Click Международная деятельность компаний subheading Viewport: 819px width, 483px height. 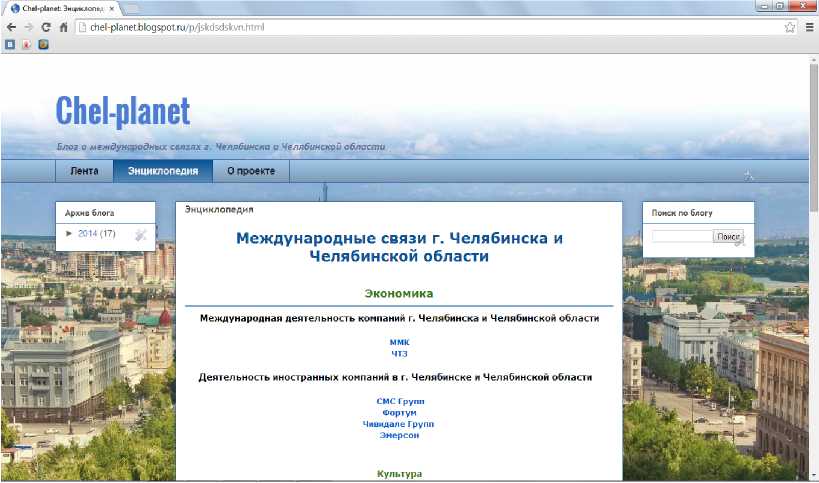(400, 318)
